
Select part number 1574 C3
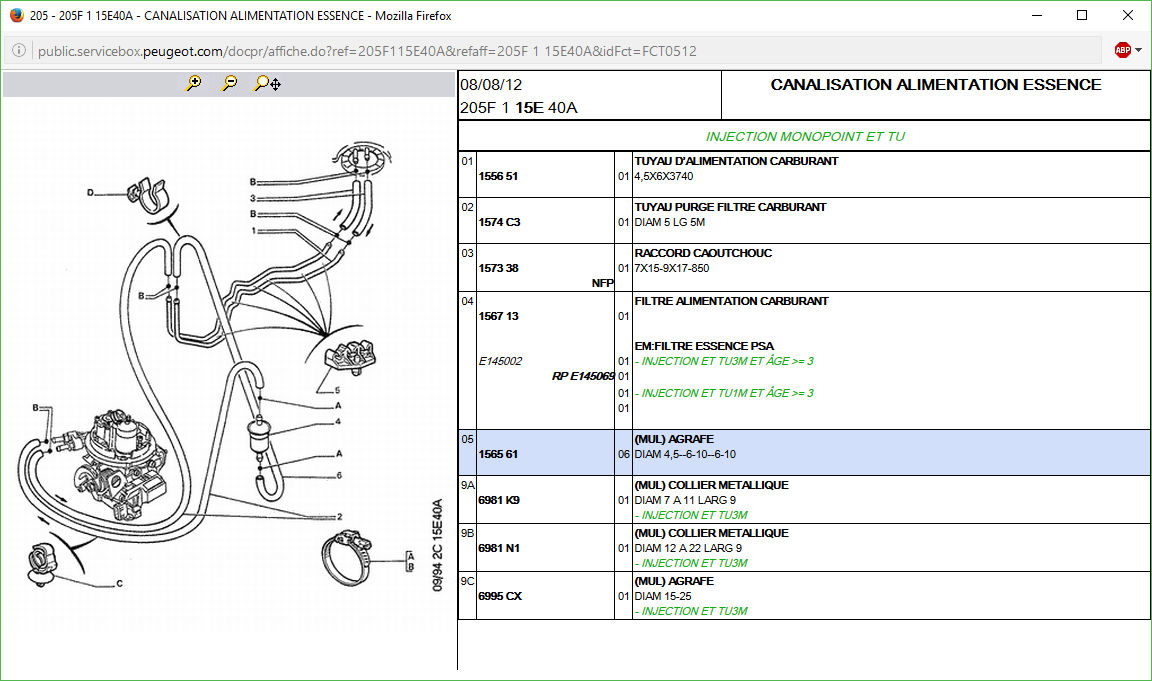[499, 222]
